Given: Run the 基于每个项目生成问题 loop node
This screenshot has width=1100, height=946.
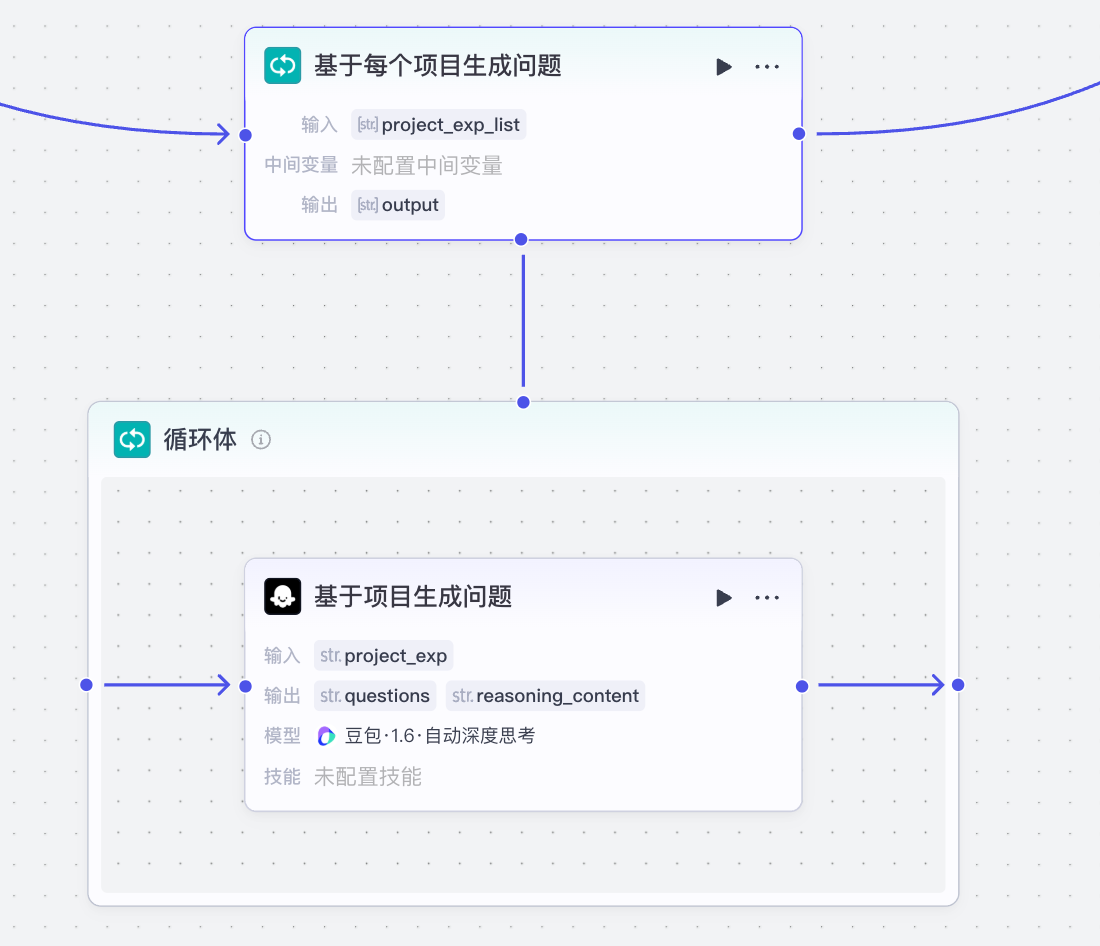Looking at the screenshot, I should 724,67.
